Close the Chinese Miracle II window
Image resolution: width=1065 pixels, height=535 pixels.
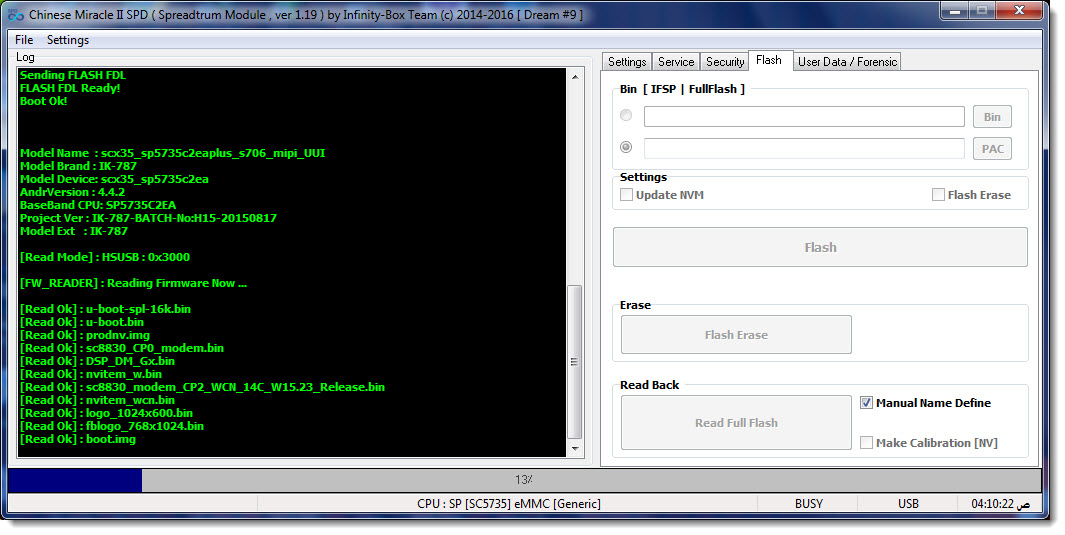[x=1019, y=11]
